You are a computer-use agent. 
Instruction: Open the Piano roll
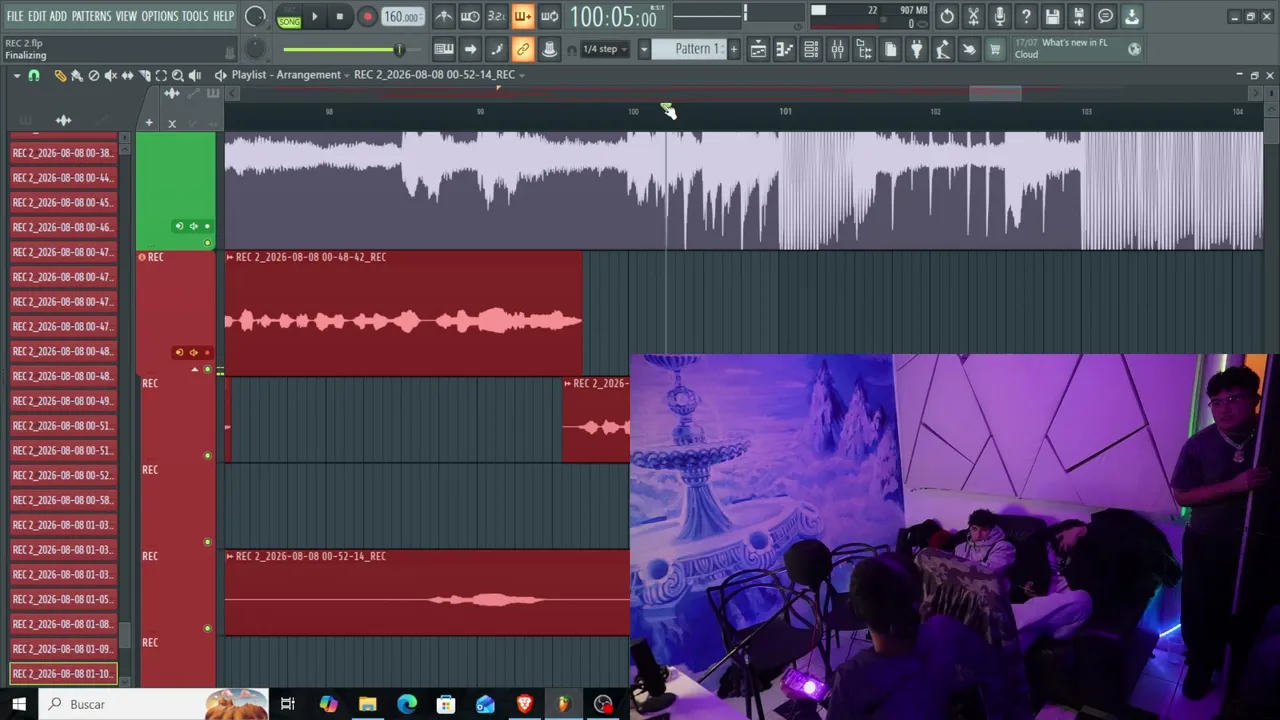pos(785,49)
